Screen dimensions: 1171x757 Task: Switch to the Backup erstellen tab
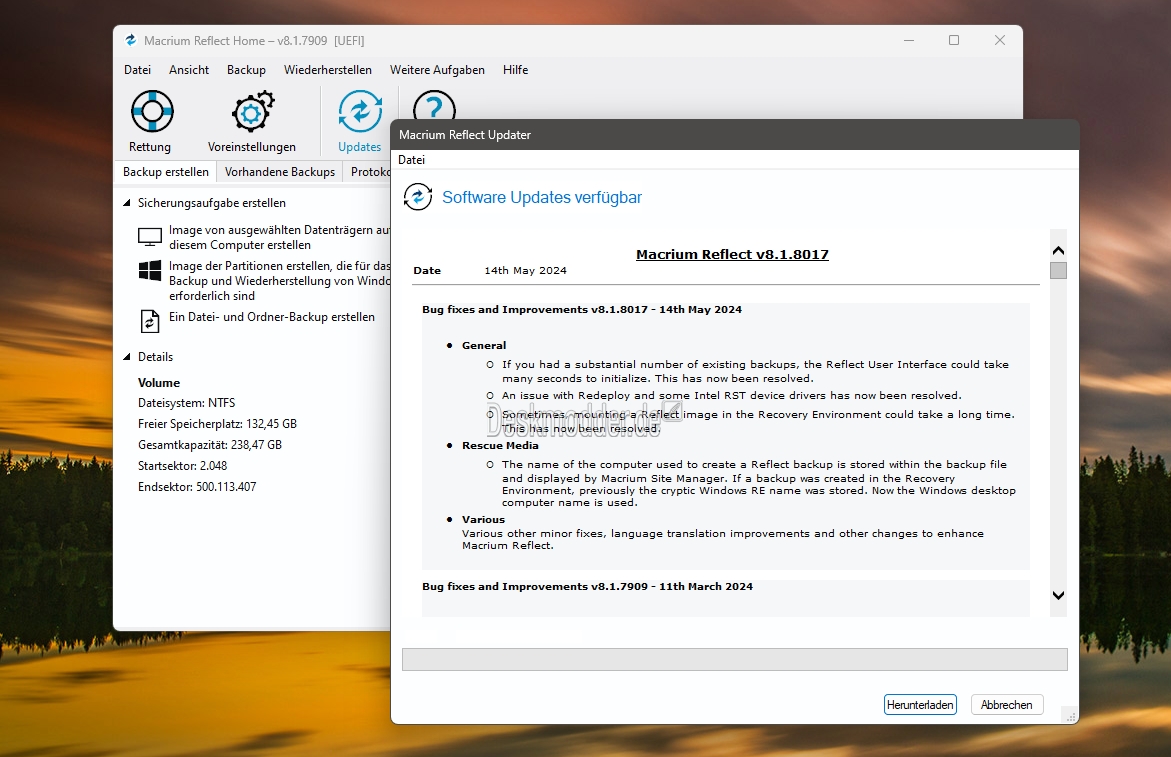pyautogui.click(x=166, y=172)
